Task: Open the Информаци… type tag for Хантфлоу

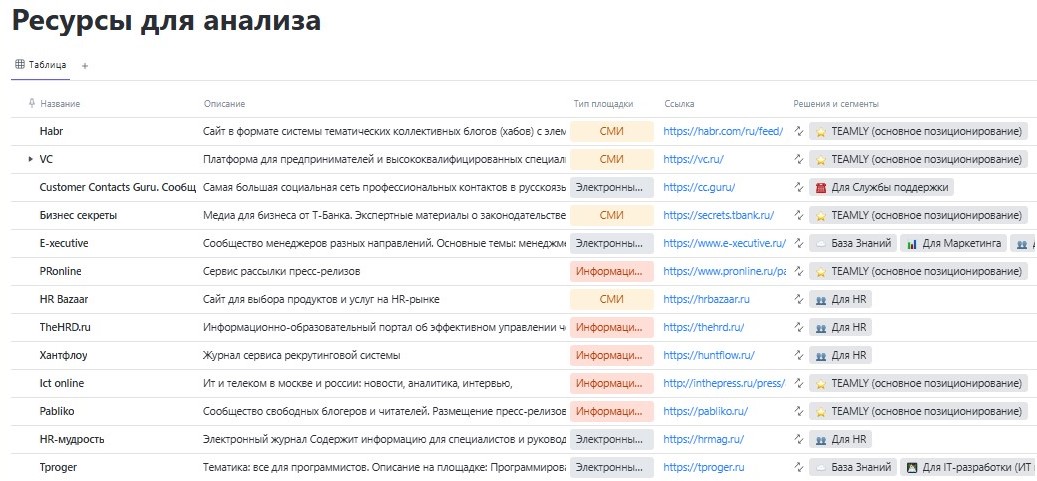Action: pyautogui.click(x=611, y=355)
